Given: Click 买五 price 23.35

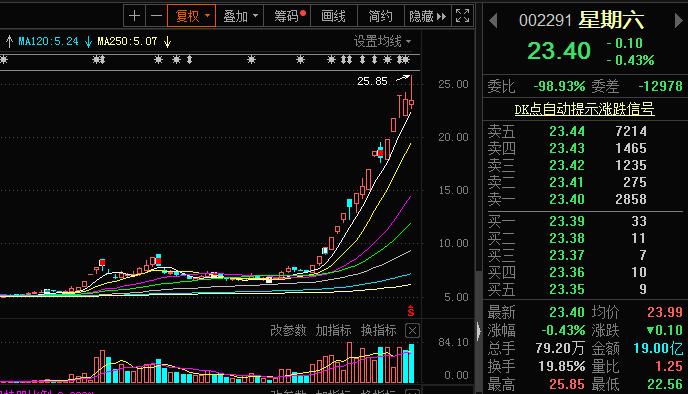Looking at the screenshot, I should 567,289.
